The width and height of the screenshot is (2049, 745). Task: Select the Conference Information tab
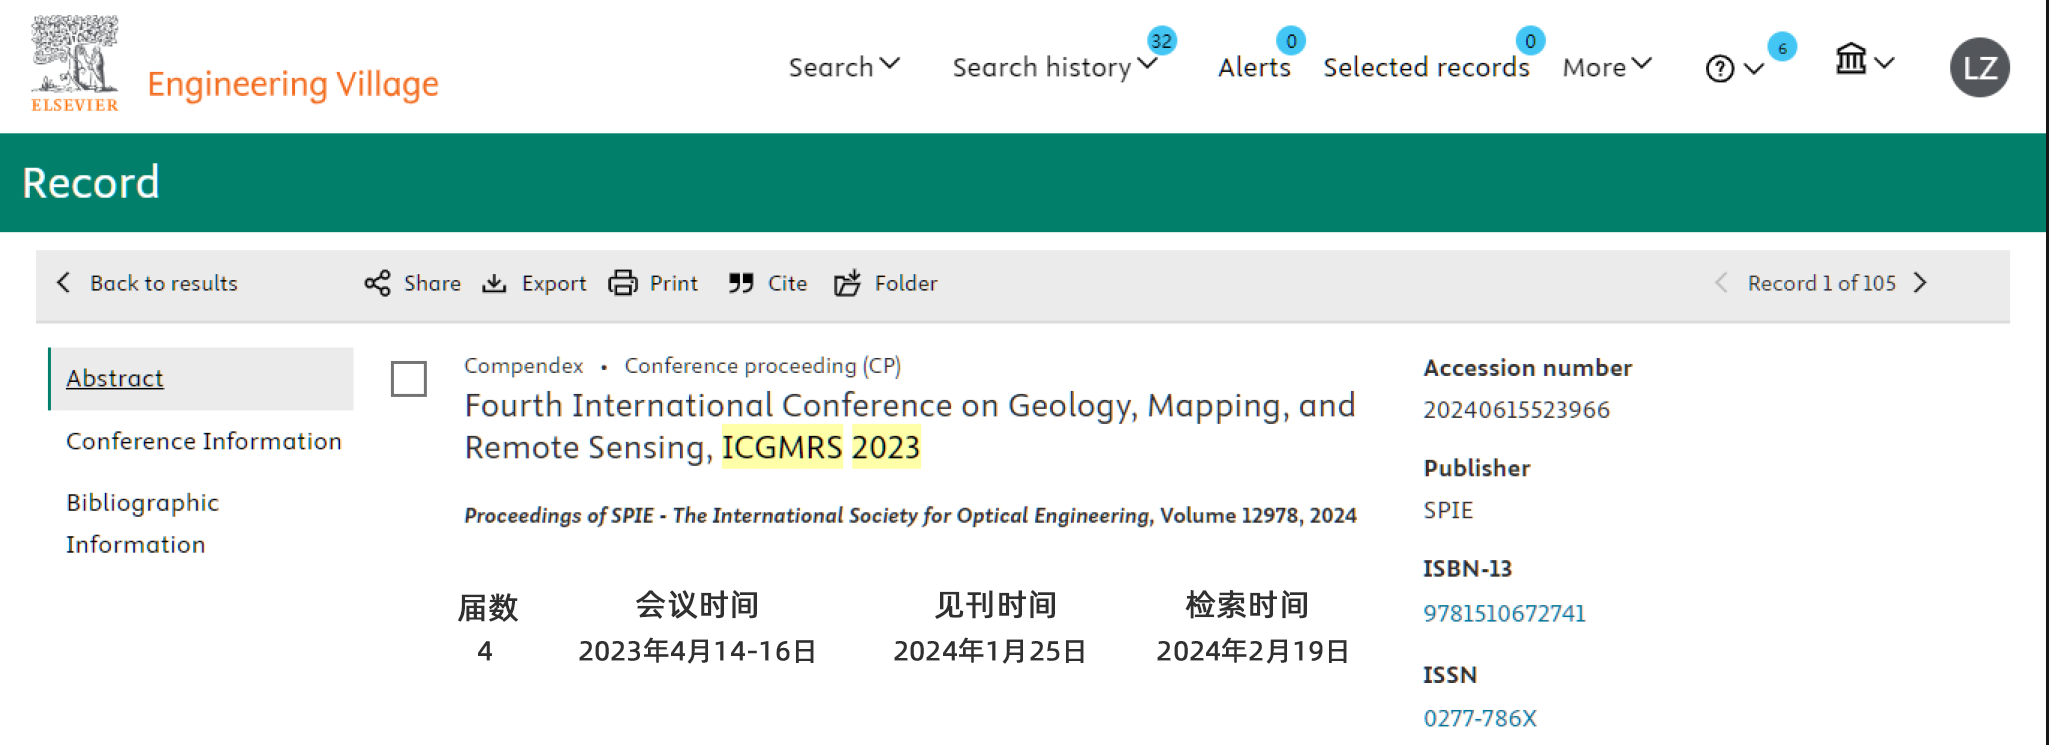(204, 441)
